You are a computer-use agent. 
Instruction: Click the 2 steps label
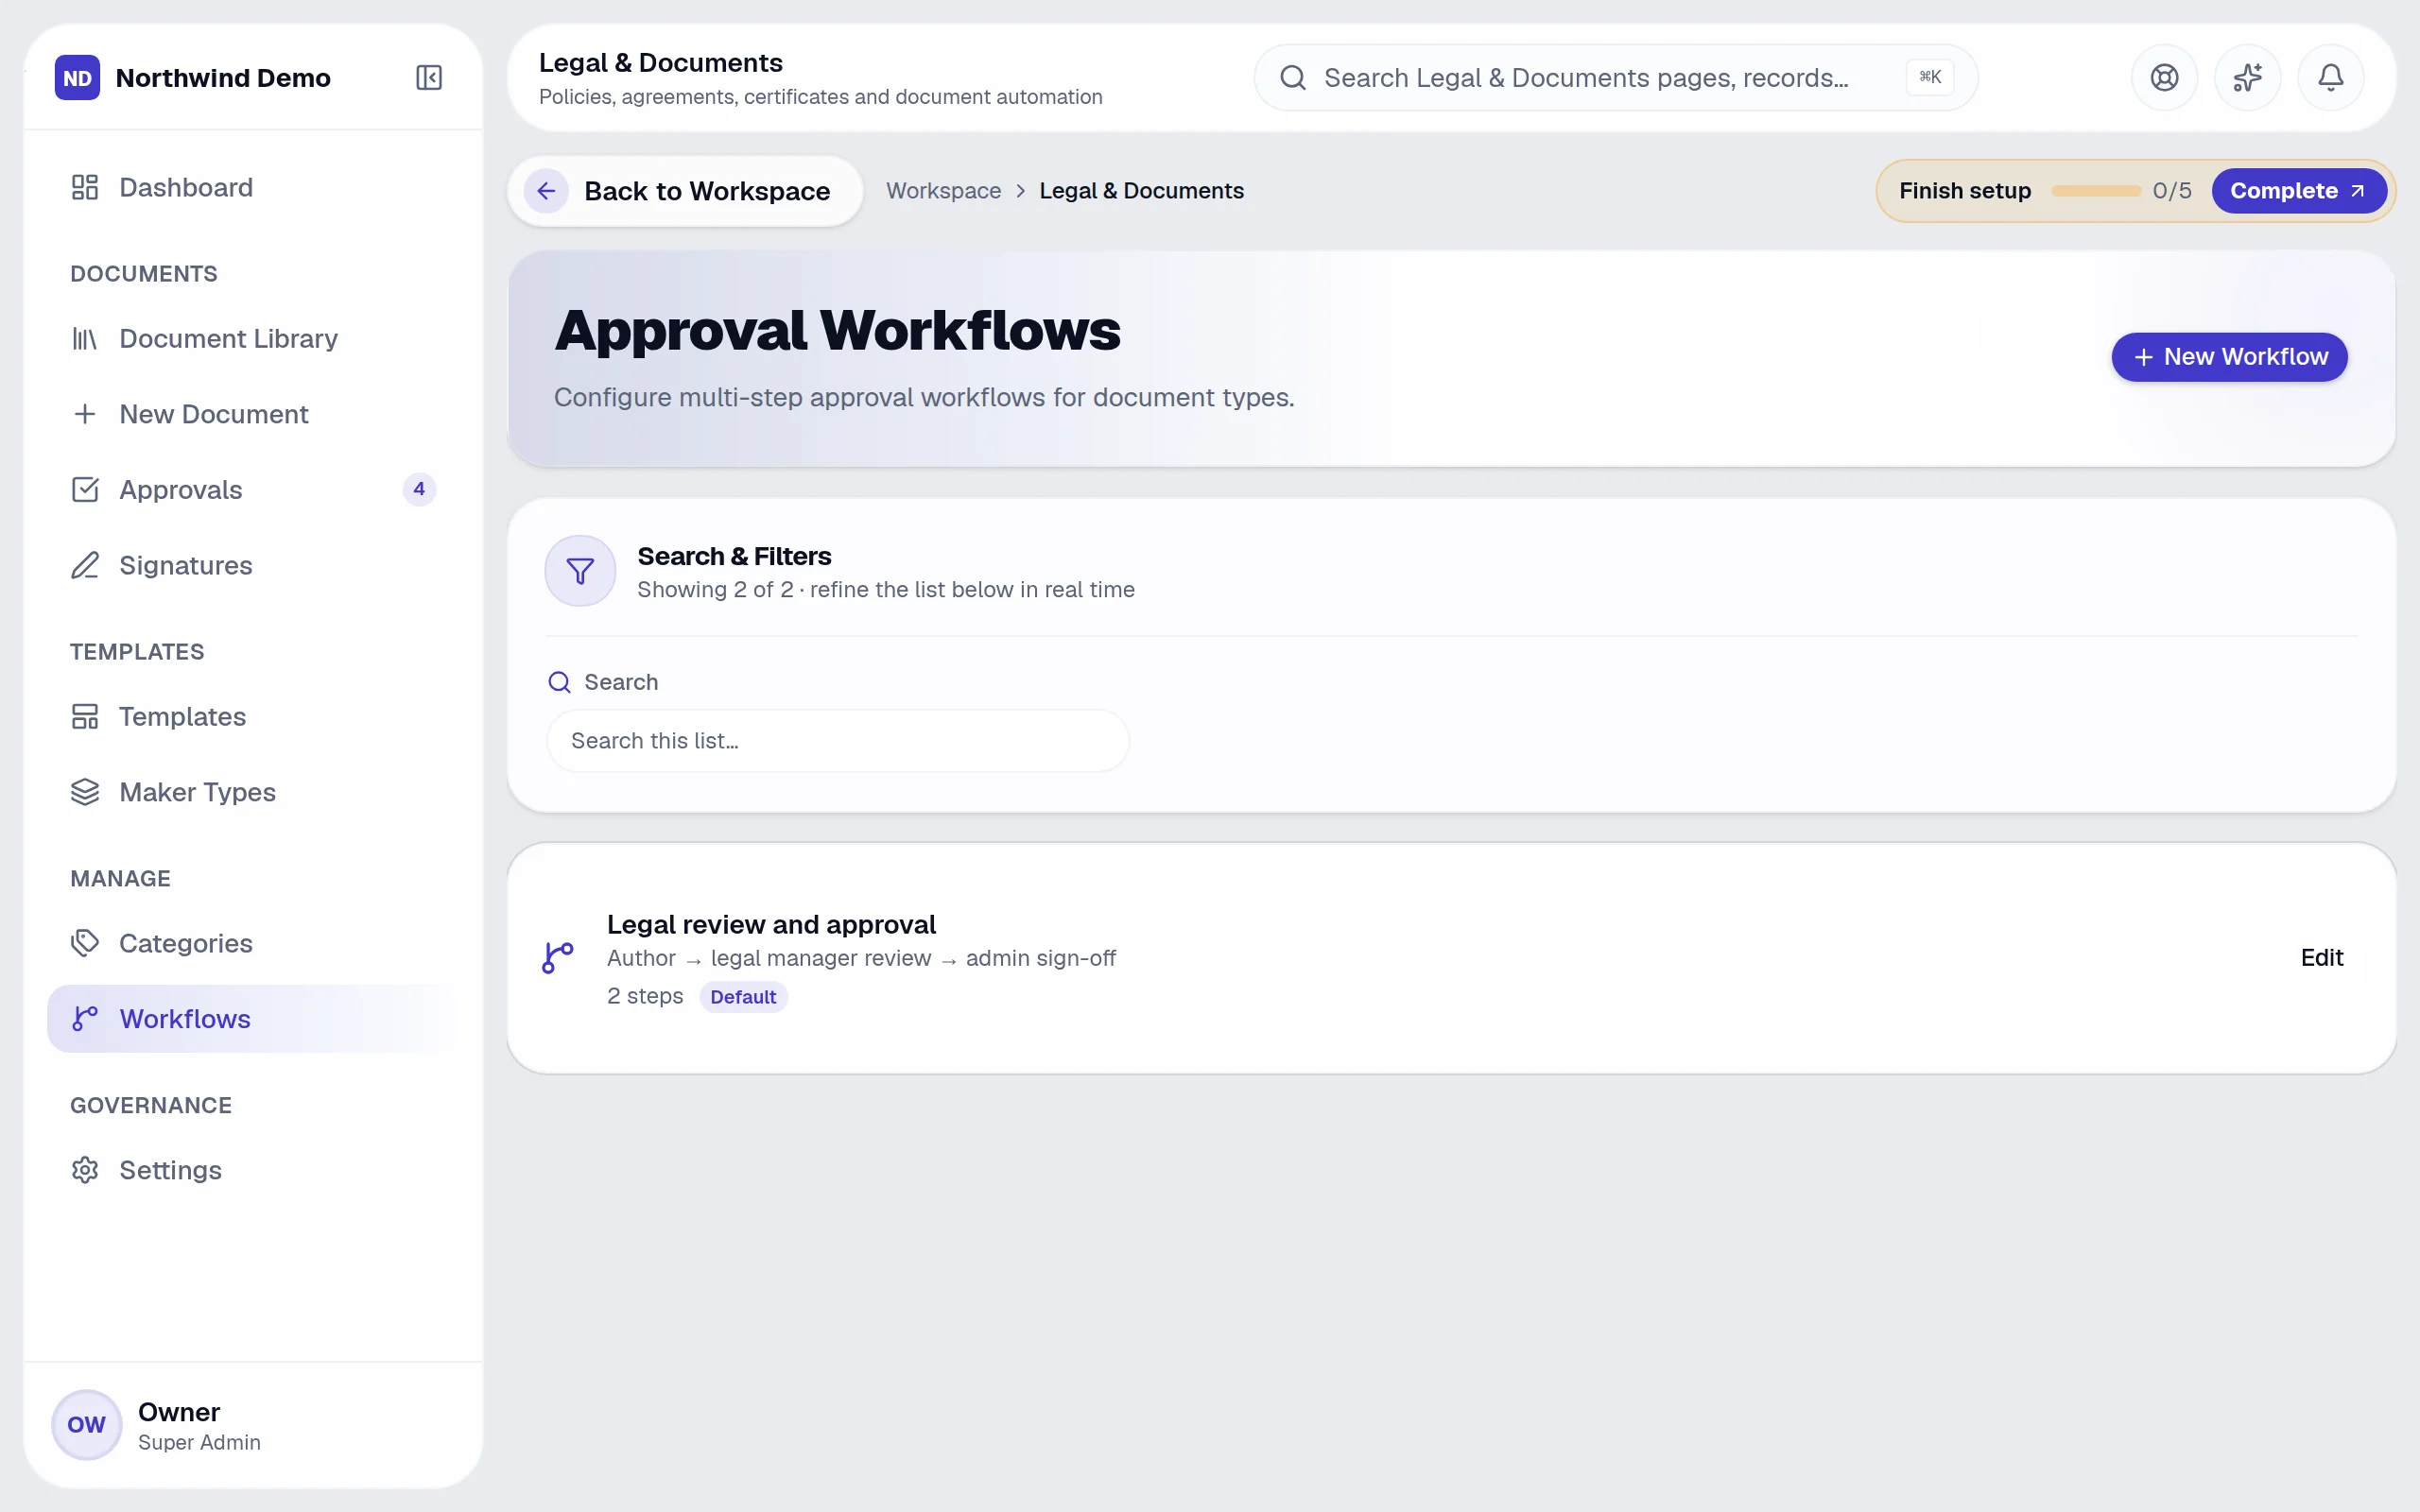(645, 996)
